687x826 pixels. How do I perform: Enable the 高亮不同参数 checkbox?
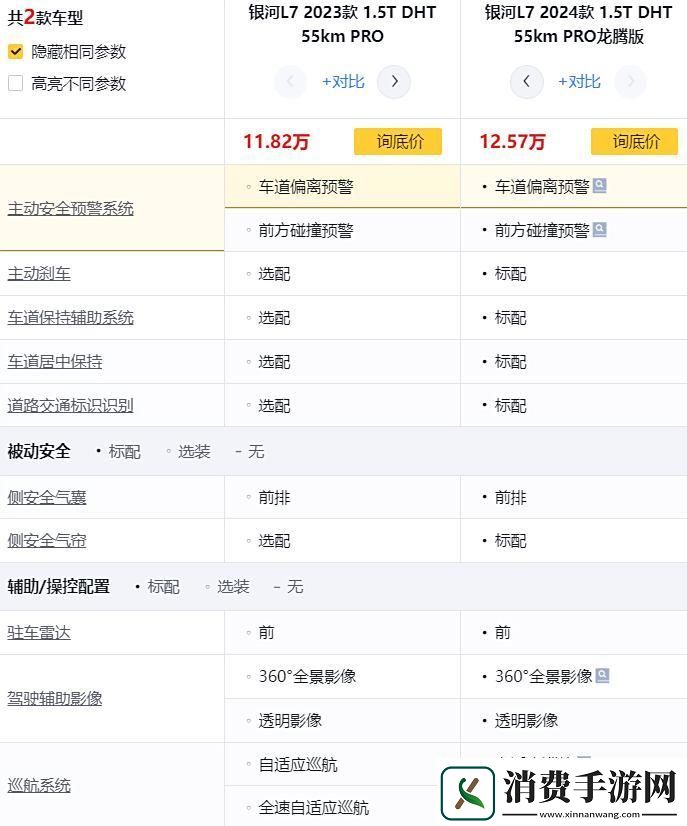[x=15, y=83]
